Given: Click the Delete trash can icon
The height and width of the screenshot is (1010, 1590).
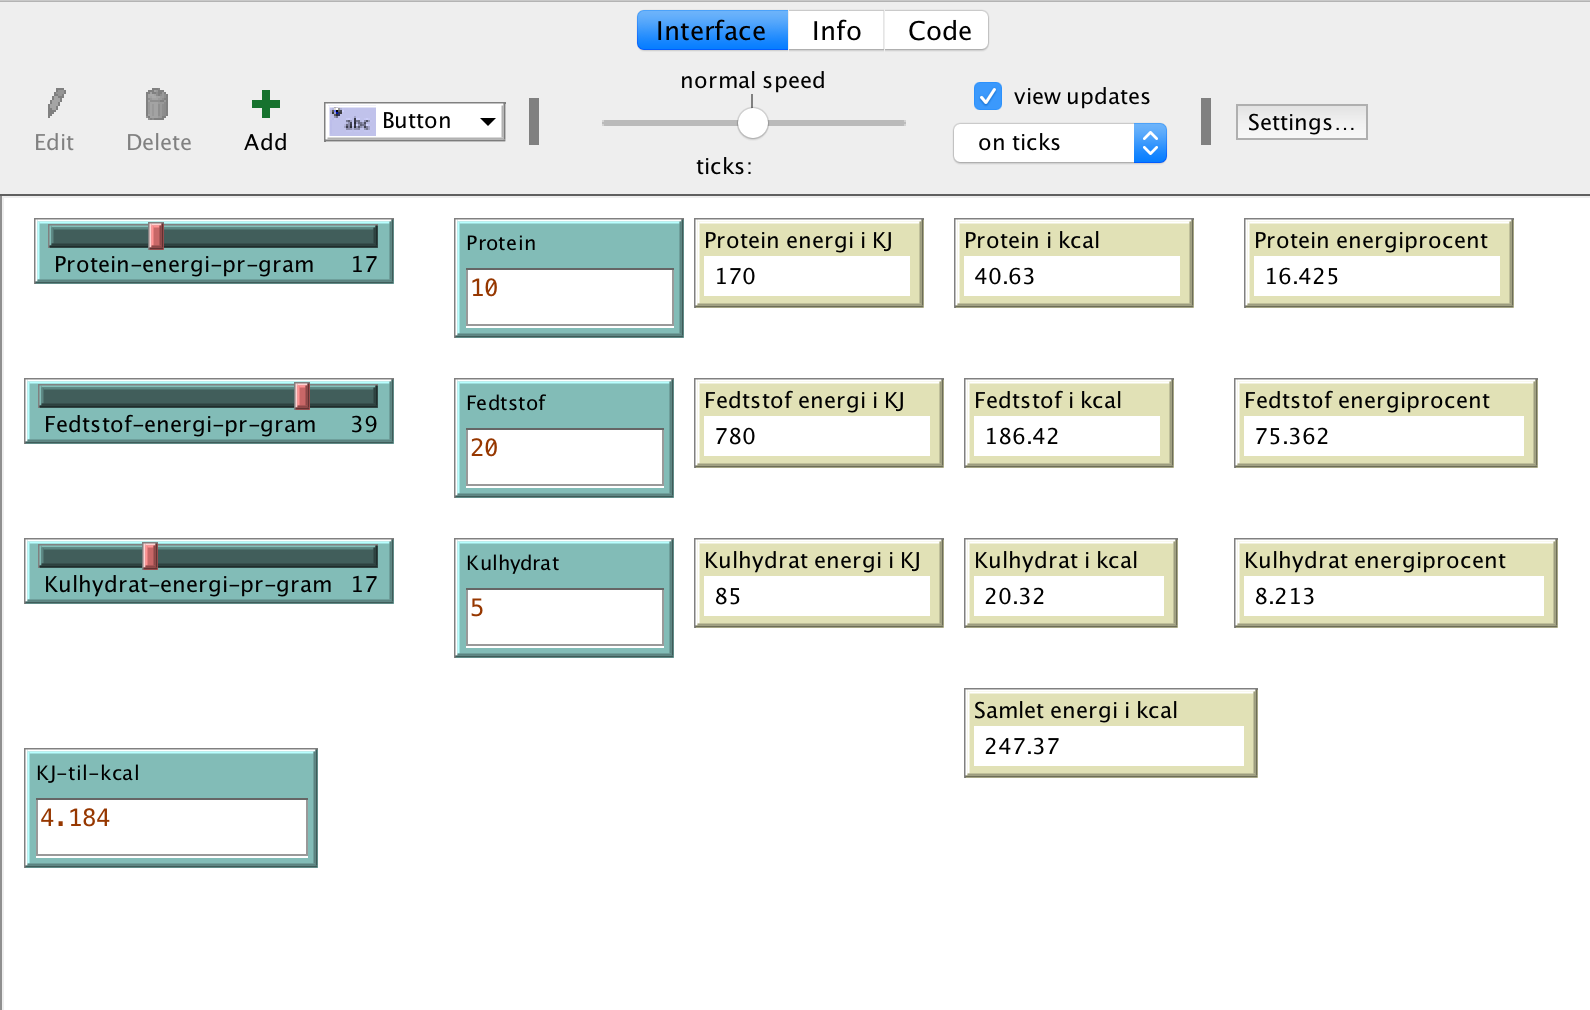Looking at the screenshot, I should [157, 104].
